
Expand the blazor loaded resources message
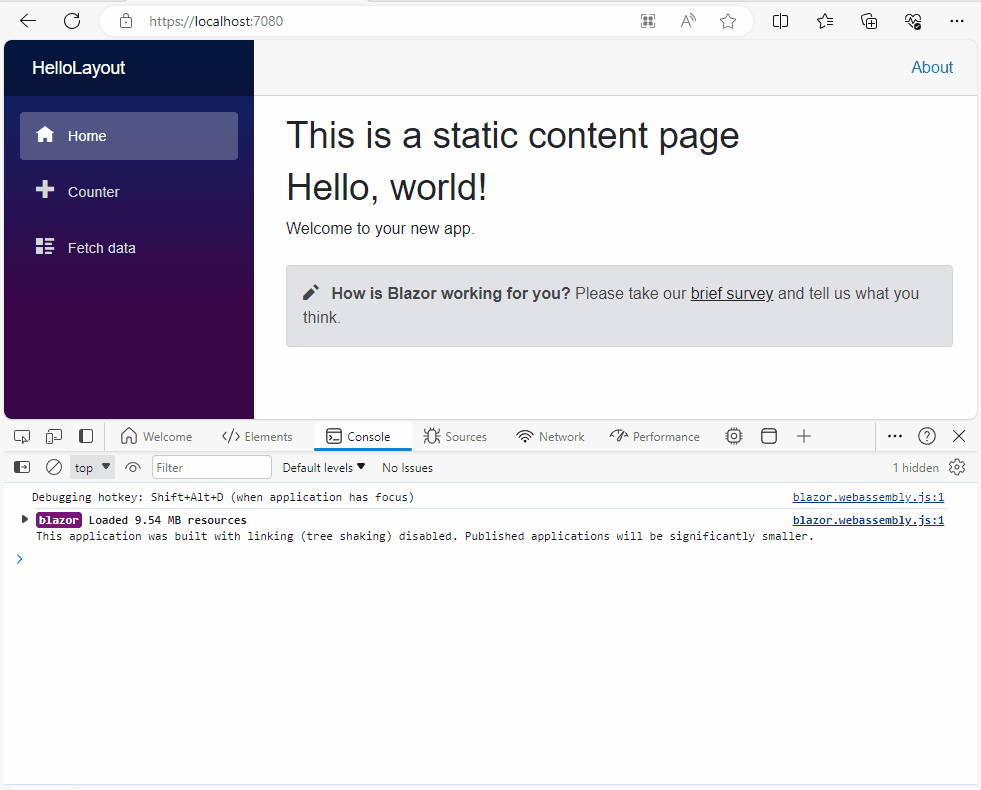(x=25, y=519)
